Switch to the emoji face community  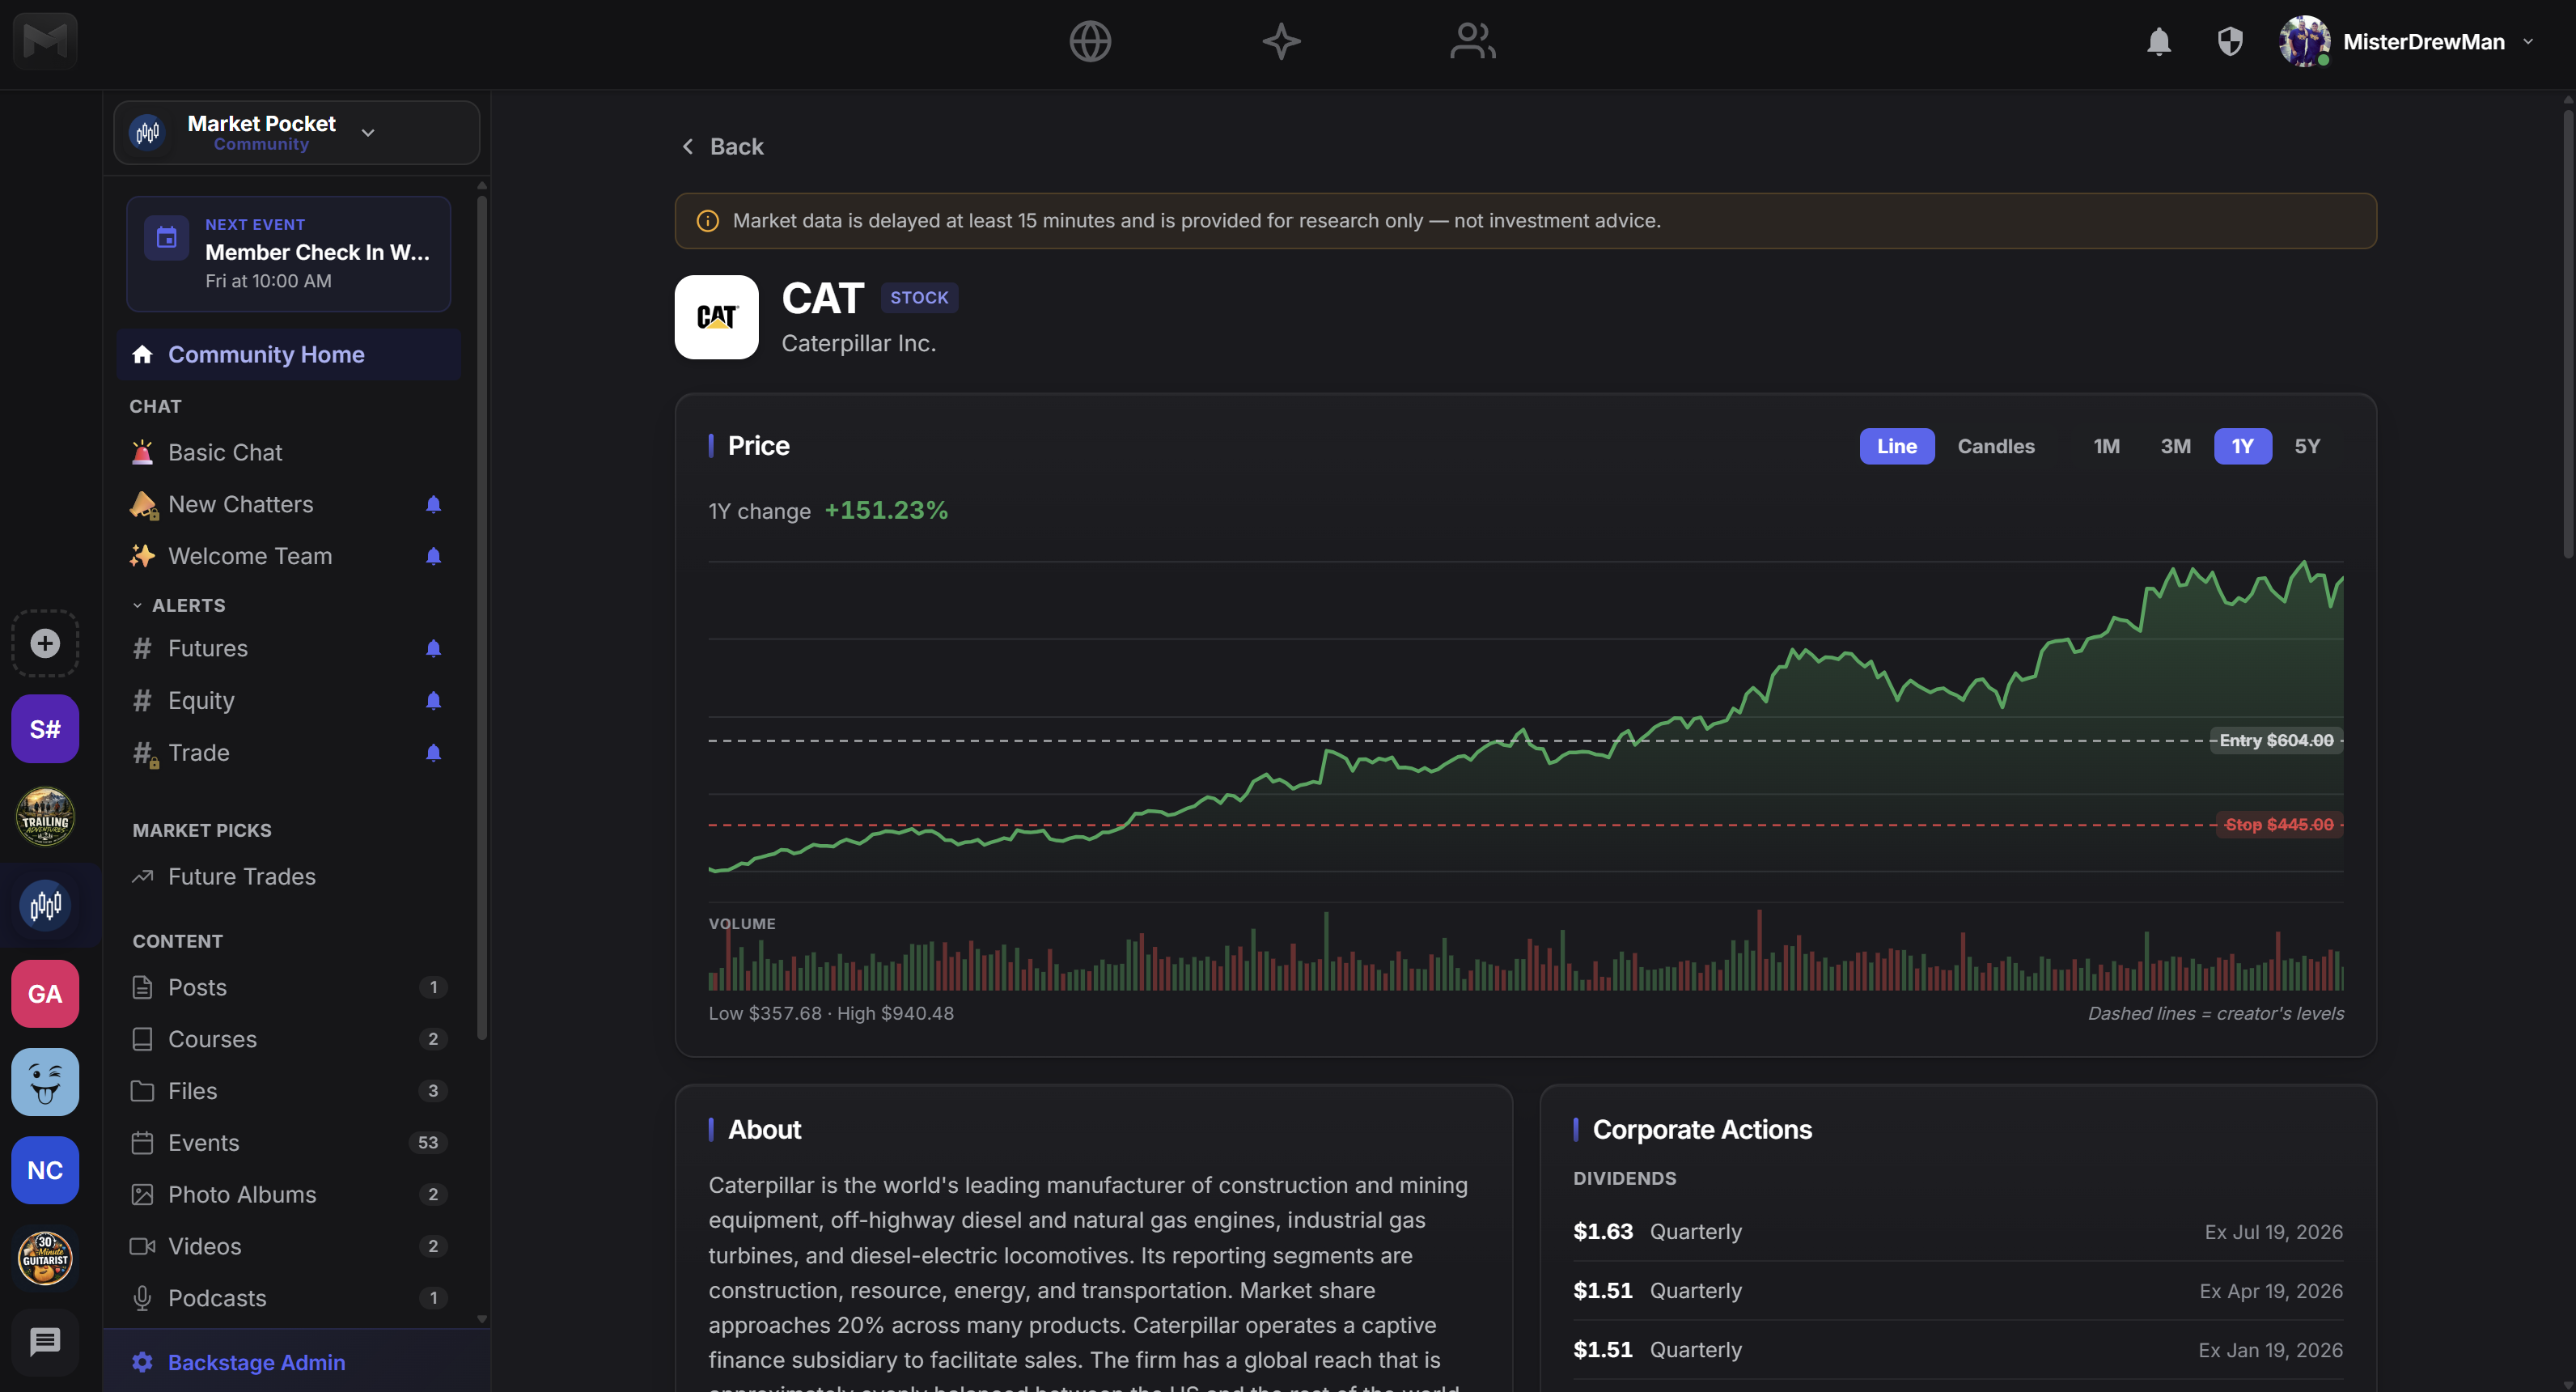coord(45,1082)
